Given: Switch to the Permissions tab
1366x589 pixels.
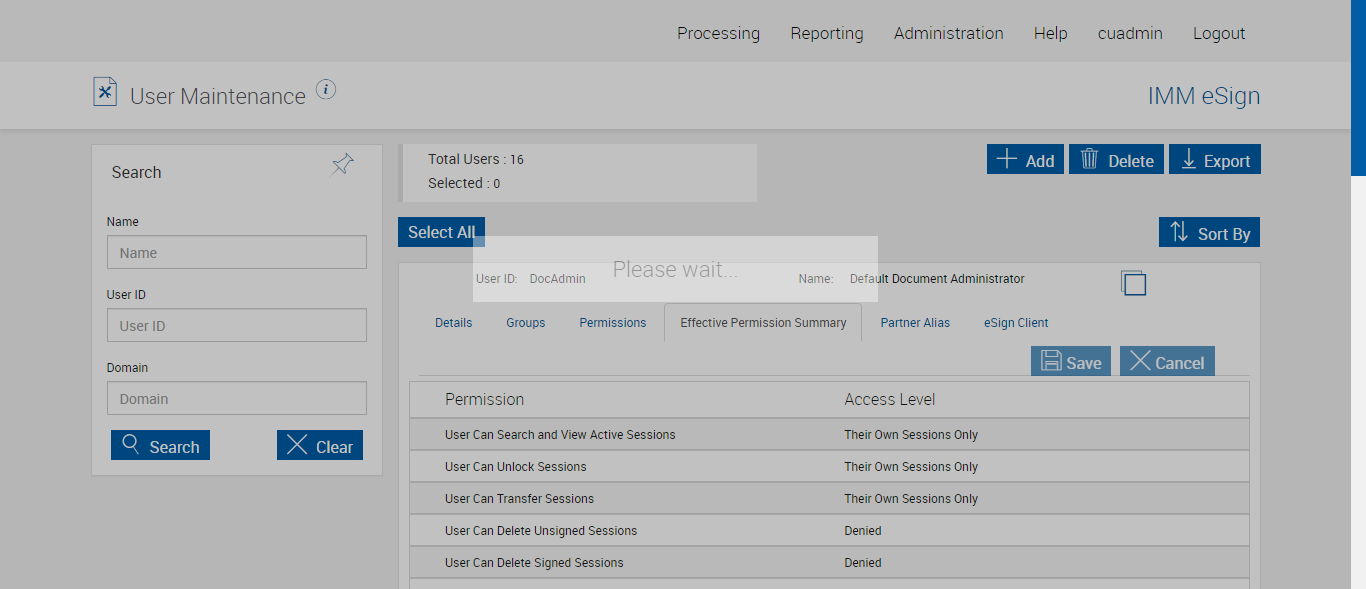Looking at the screenshot, I should tap(612, 323).
